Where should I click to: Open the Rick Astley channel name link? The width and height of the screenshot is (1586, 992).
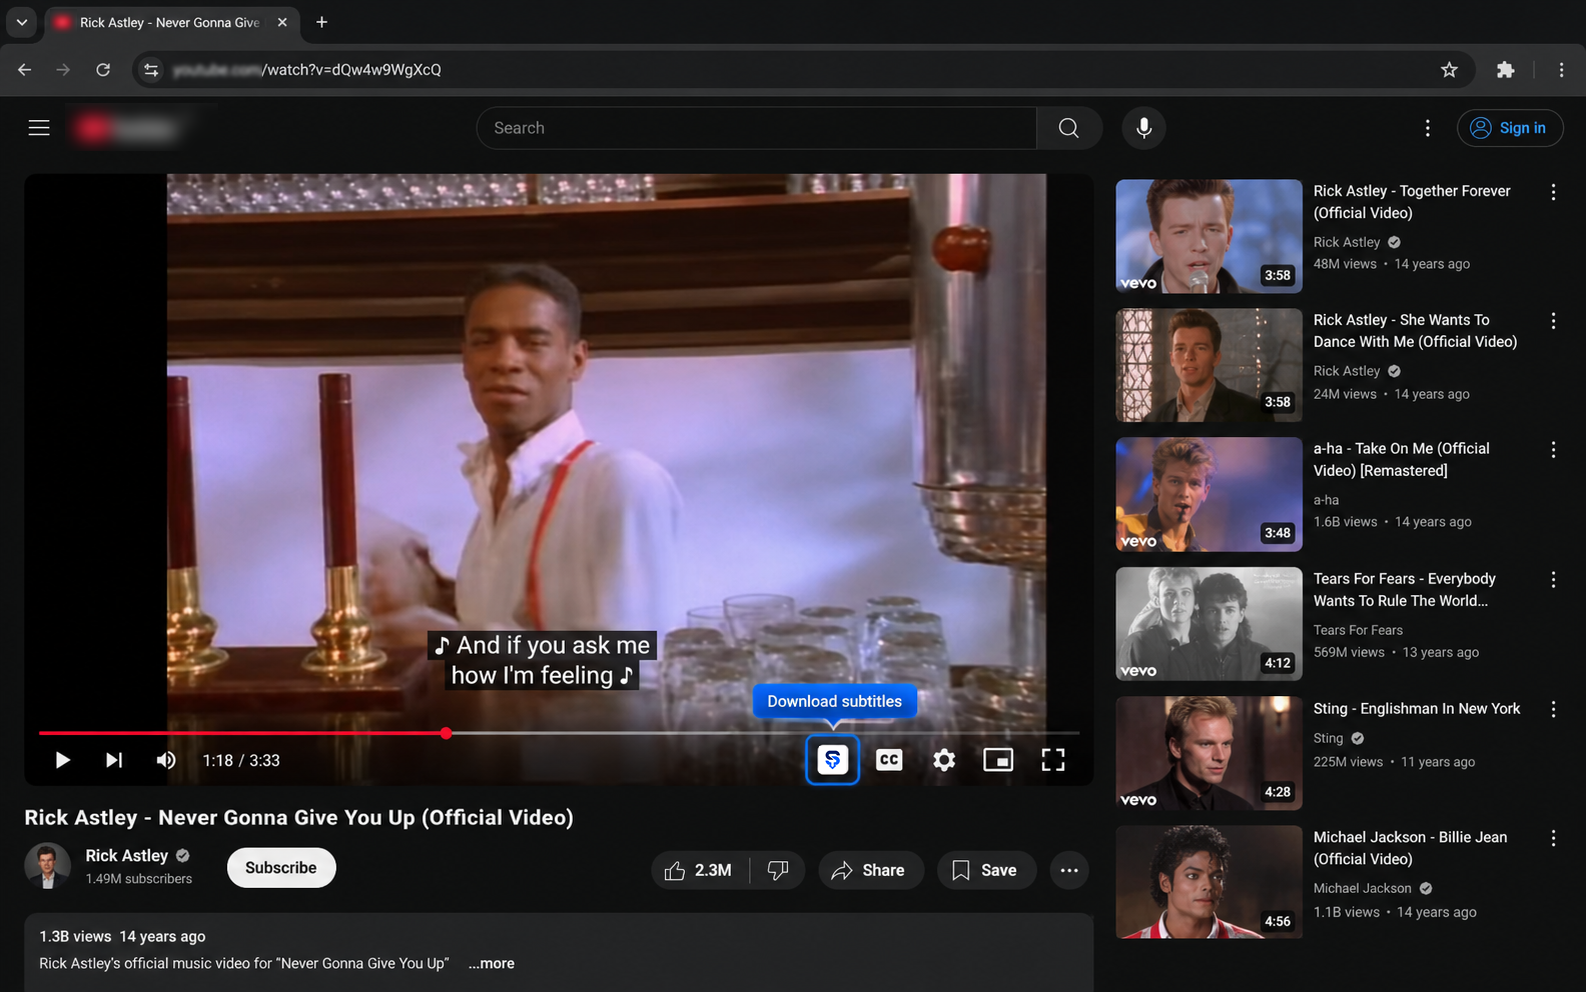tap(127, 855)
